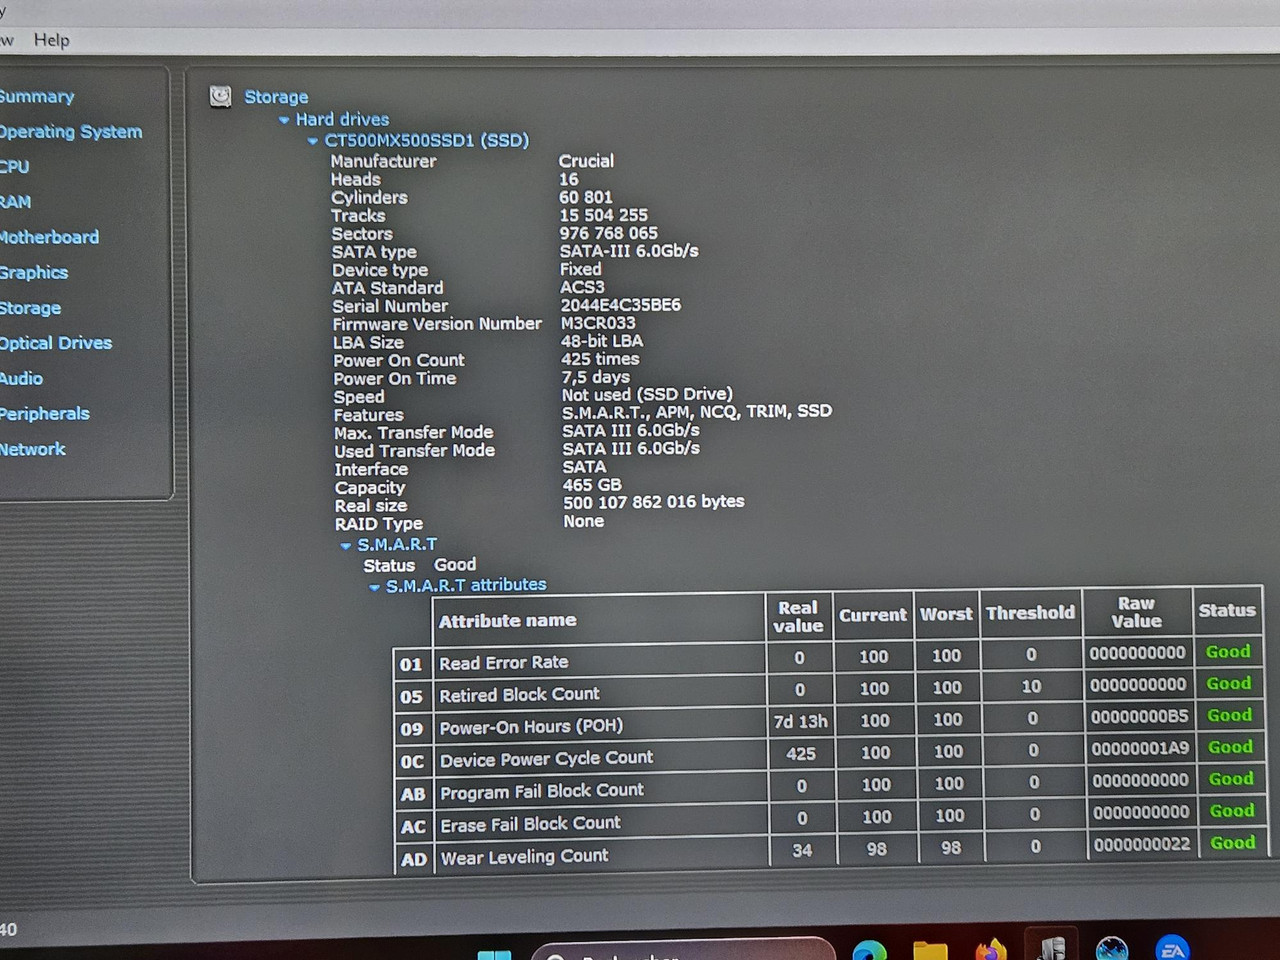Select the Wear Leveling Count row
1280x960 pixels.
[x=830, y=852]
